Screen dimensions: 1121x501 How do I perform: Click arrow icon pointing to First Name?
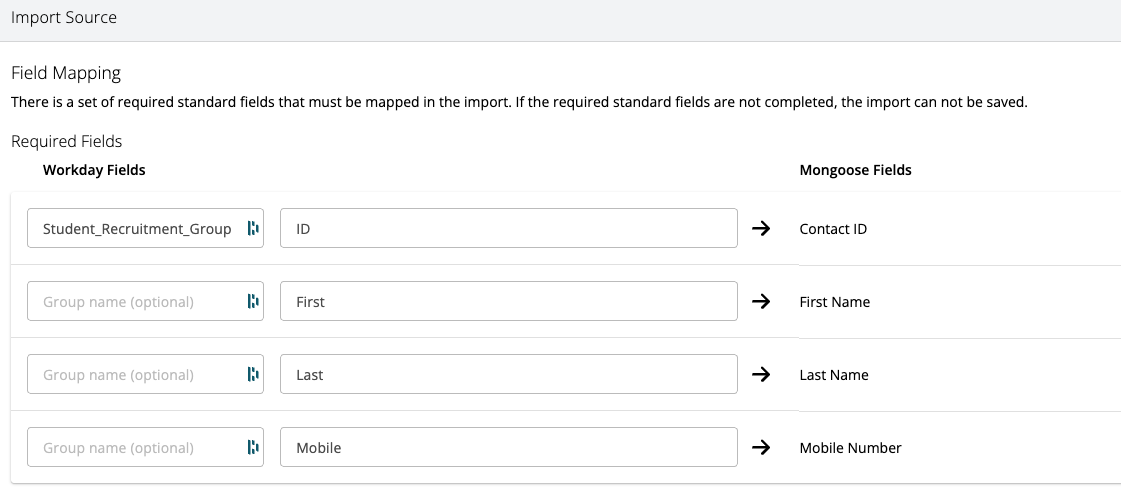(x=761, y=302)
